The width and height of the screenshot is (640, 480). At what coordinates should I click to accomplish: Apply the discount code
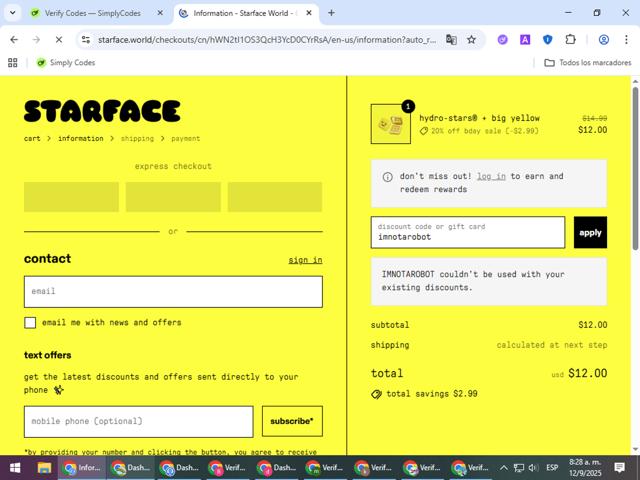(x=590, y=232)
